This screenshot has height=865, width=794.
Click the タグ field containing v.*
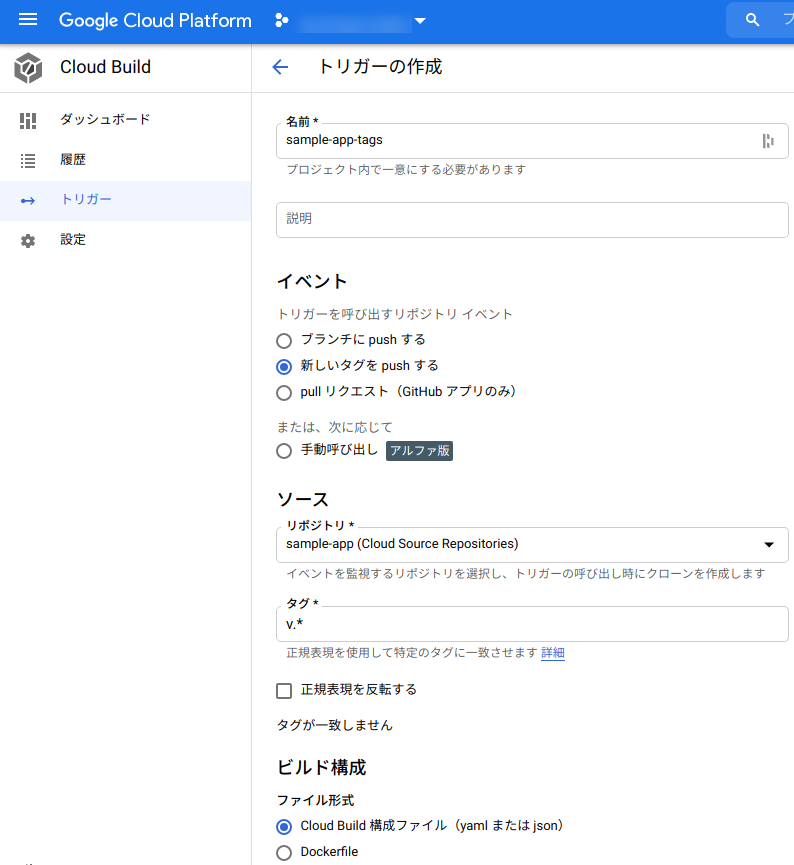(532, 624)
